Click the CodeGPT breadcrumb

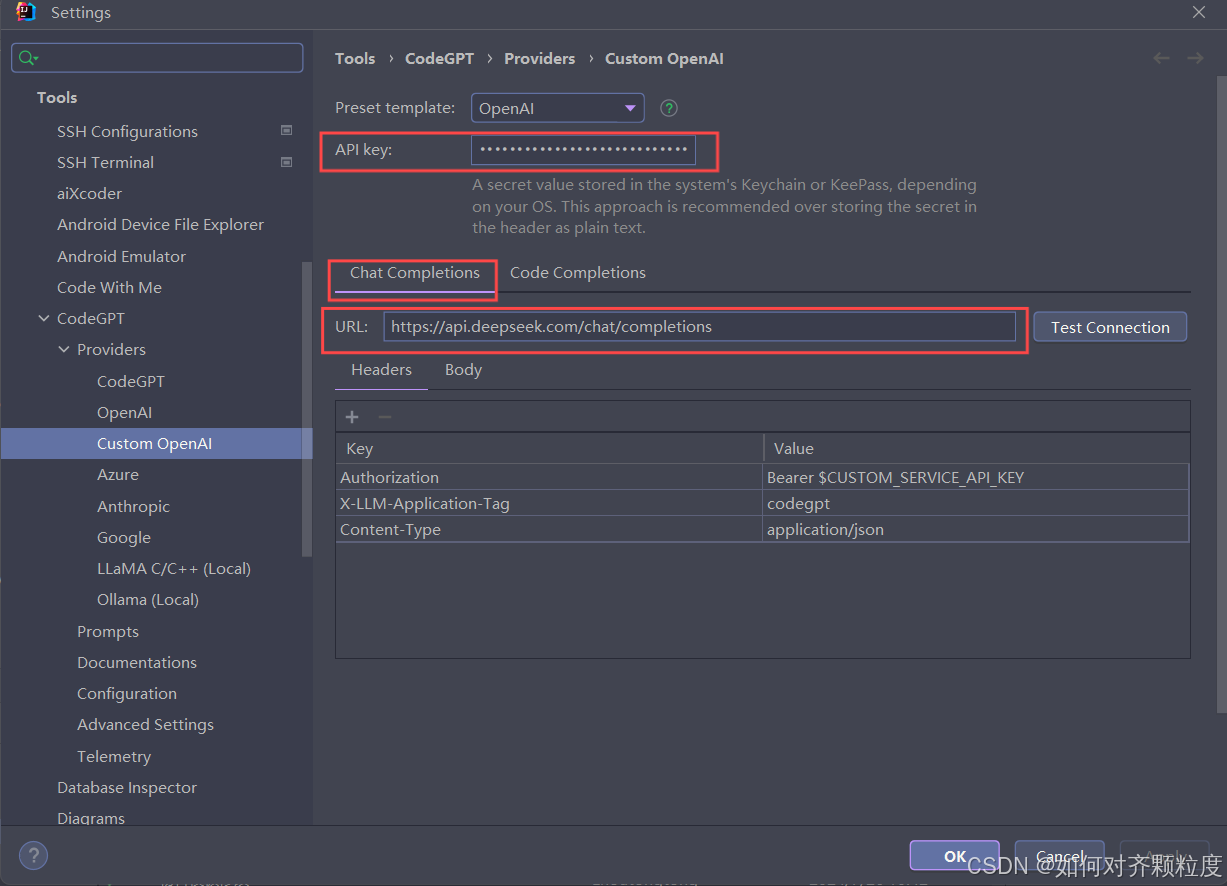pos(439,58)
